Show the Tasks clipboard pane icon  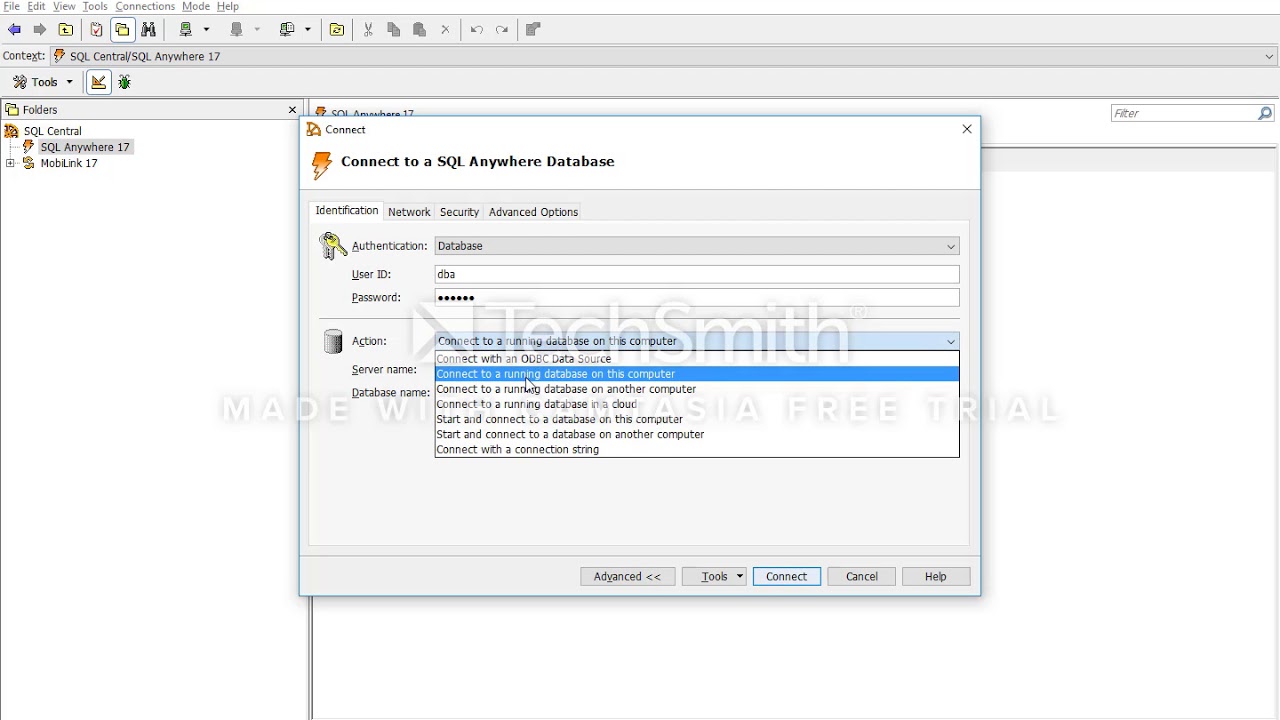pyautogui.click(x=96, y=30)
